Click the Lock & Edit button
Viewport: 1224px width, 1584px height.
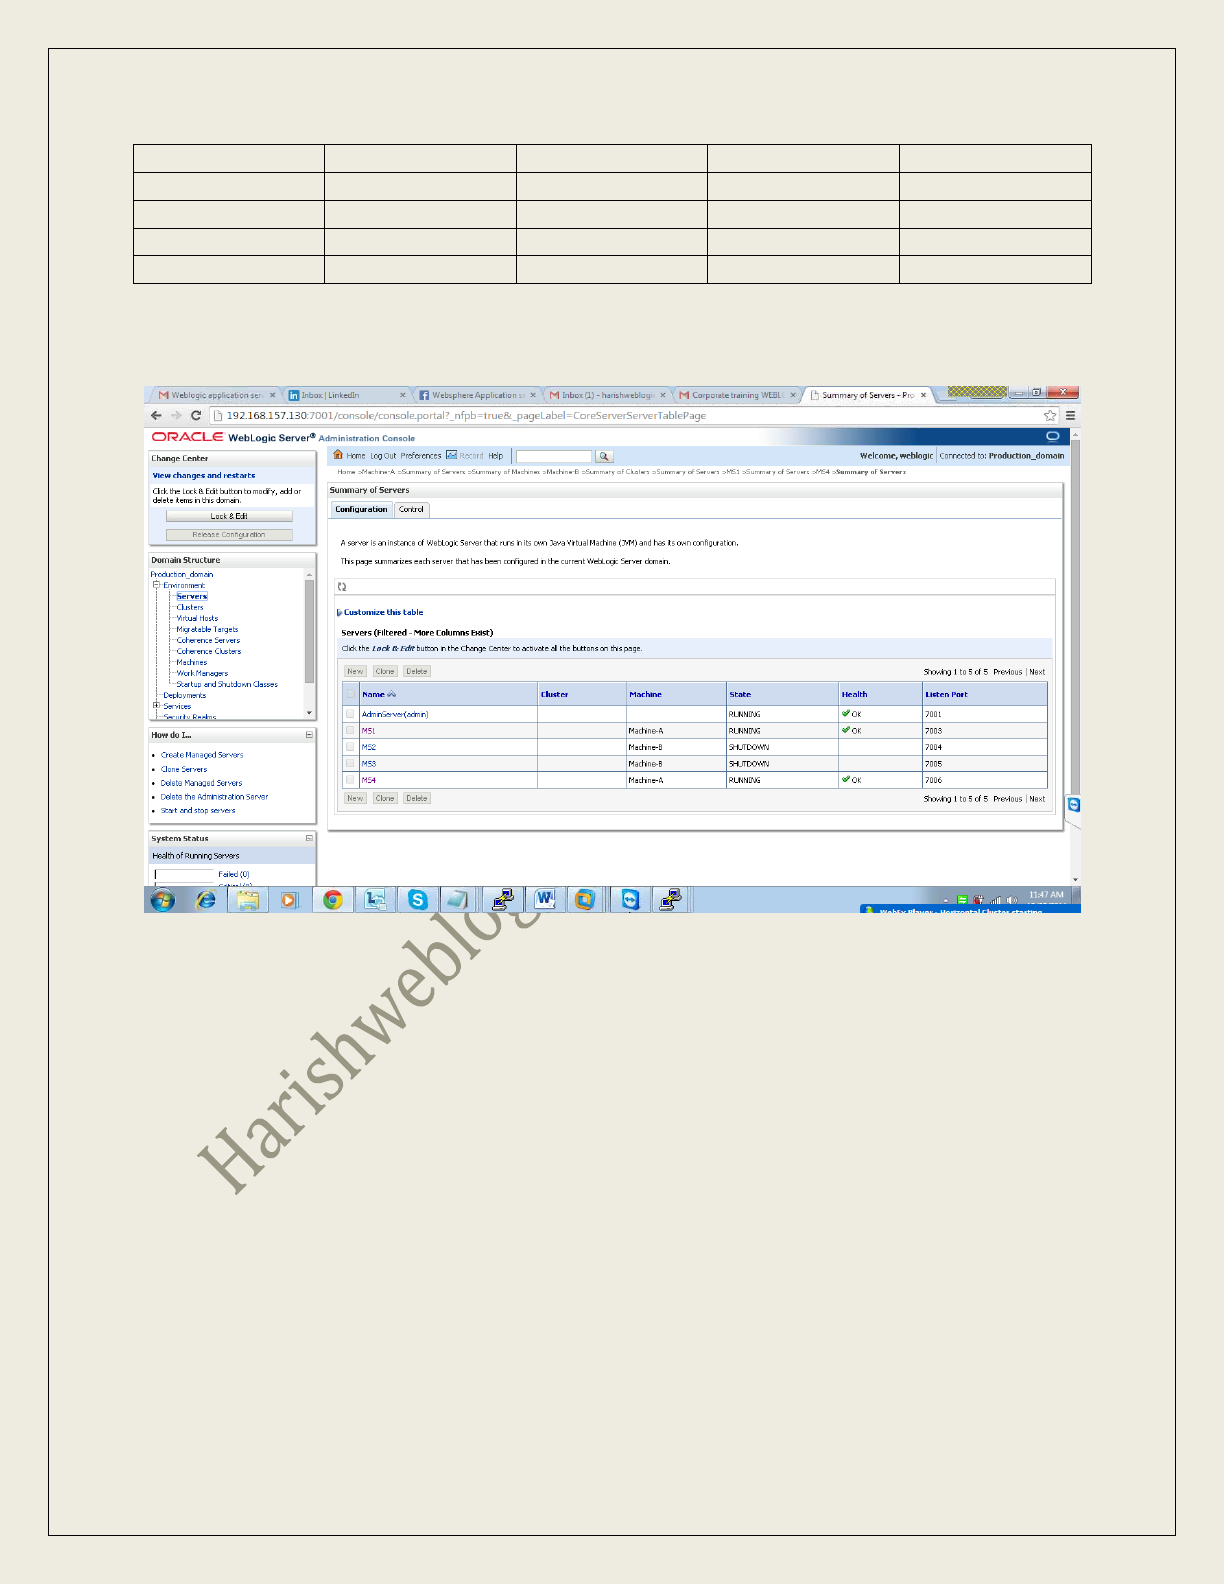[229, 516]
